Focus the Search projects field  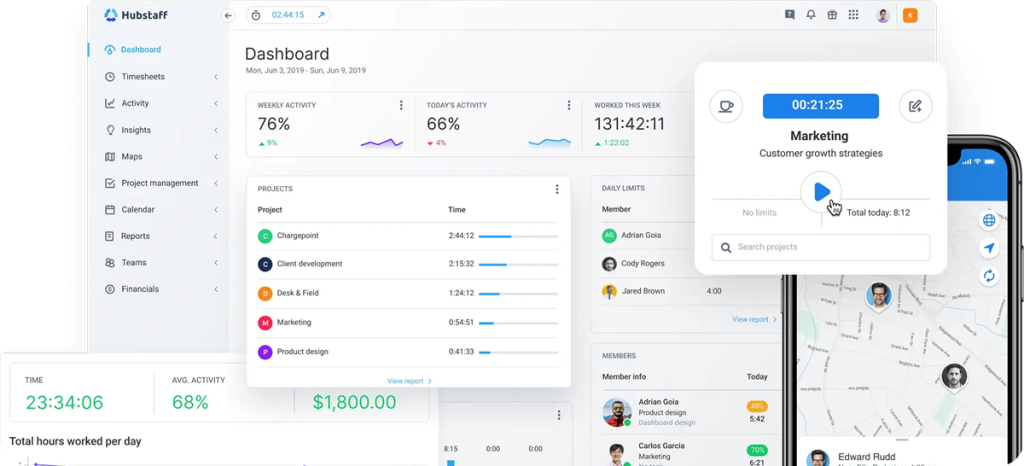tap(821, 247)
